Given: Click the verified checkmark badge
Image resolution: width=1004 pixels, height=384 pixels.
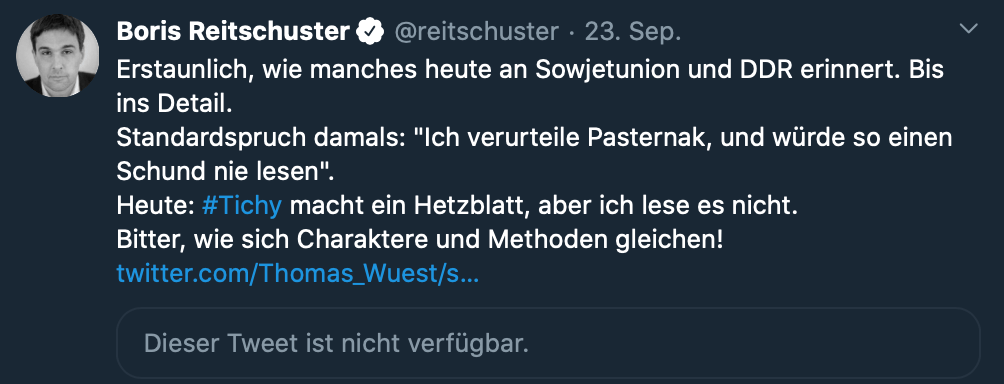Looking at the screenshot, I should 370,31.
